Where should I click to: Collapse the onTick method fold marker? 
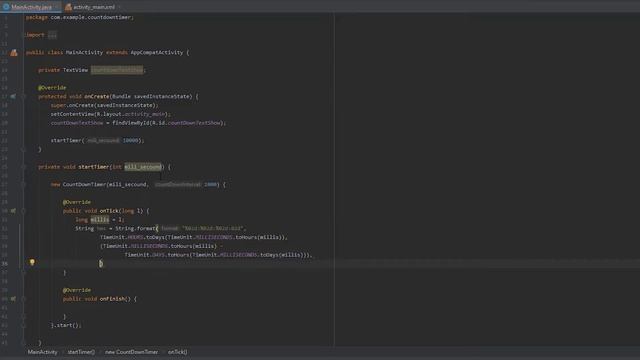[23, 211]
